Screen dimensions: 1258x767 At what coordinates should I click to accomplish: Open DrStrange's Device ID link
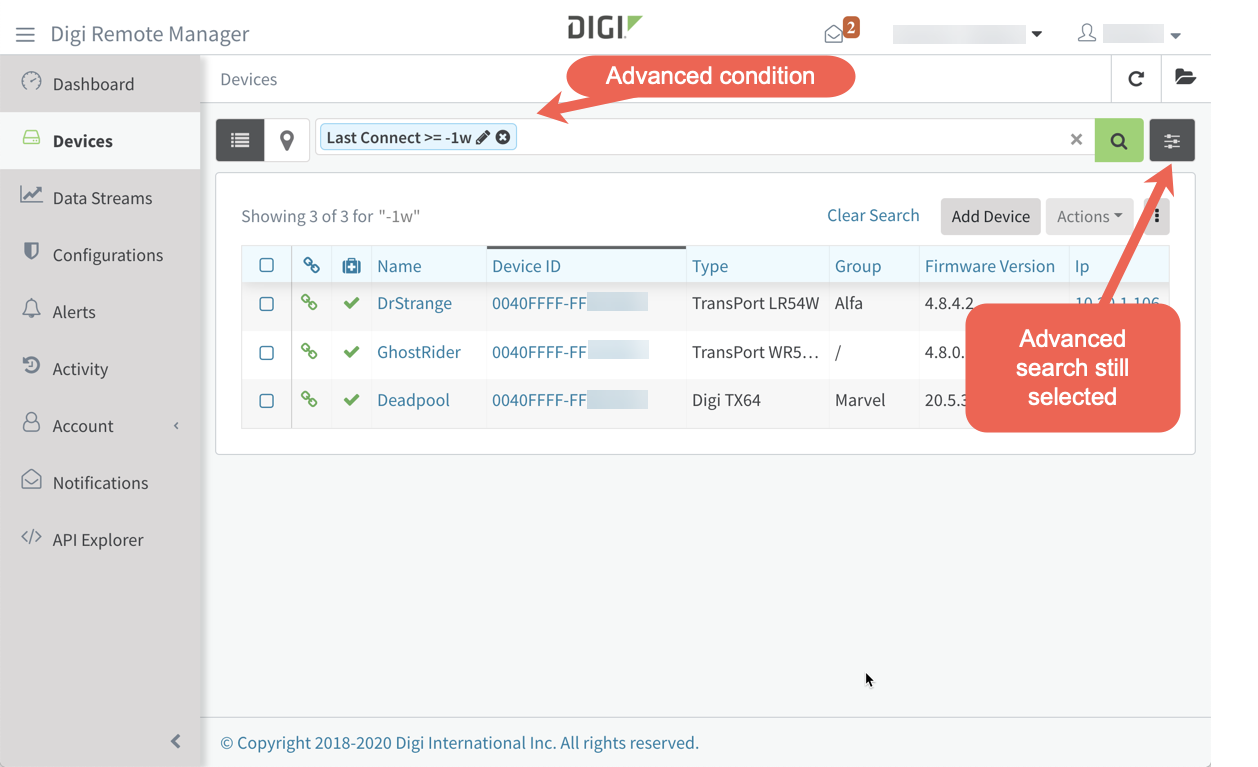tap(570, 303)
